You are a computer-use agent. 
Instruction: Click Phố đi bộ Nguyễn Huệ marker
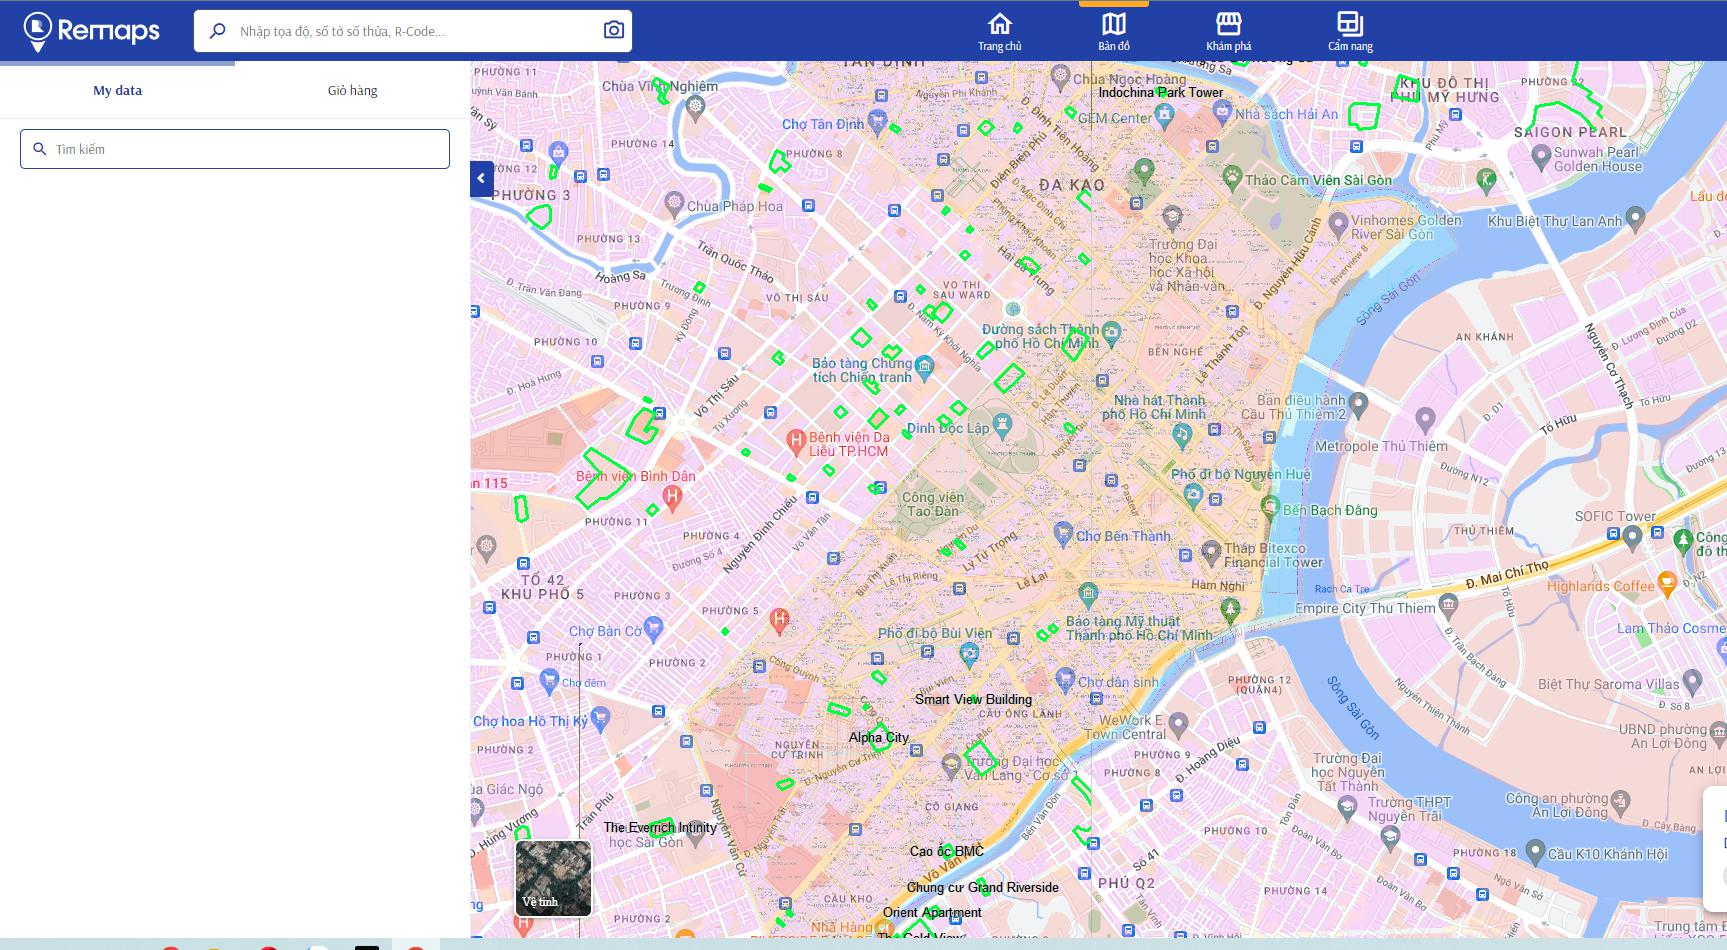pos(1193,493)
